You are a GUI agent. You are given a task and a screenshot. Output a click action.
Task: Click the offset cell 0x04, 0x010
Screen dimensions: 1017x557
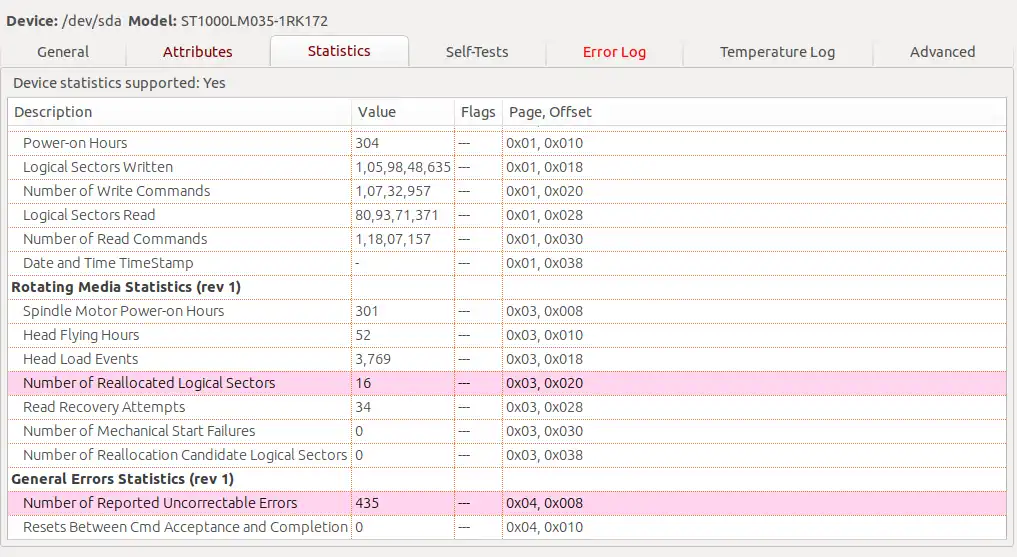[544, 527]
